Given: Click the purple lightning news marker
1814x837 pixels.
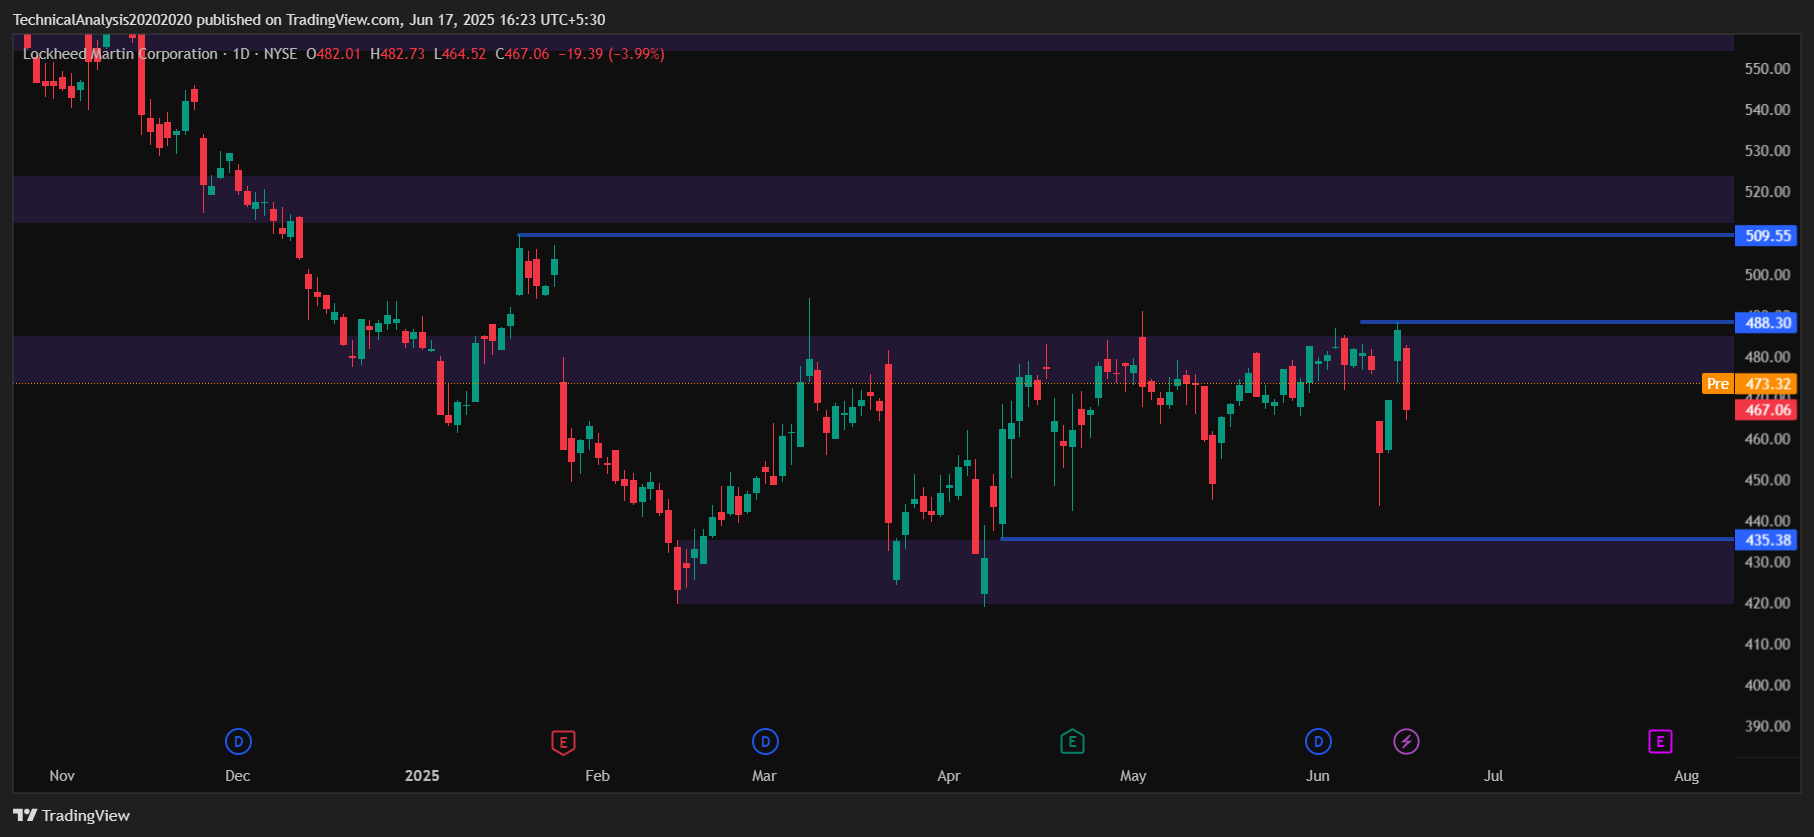Looking at the screenshot, I should (x=1406, y=742).
